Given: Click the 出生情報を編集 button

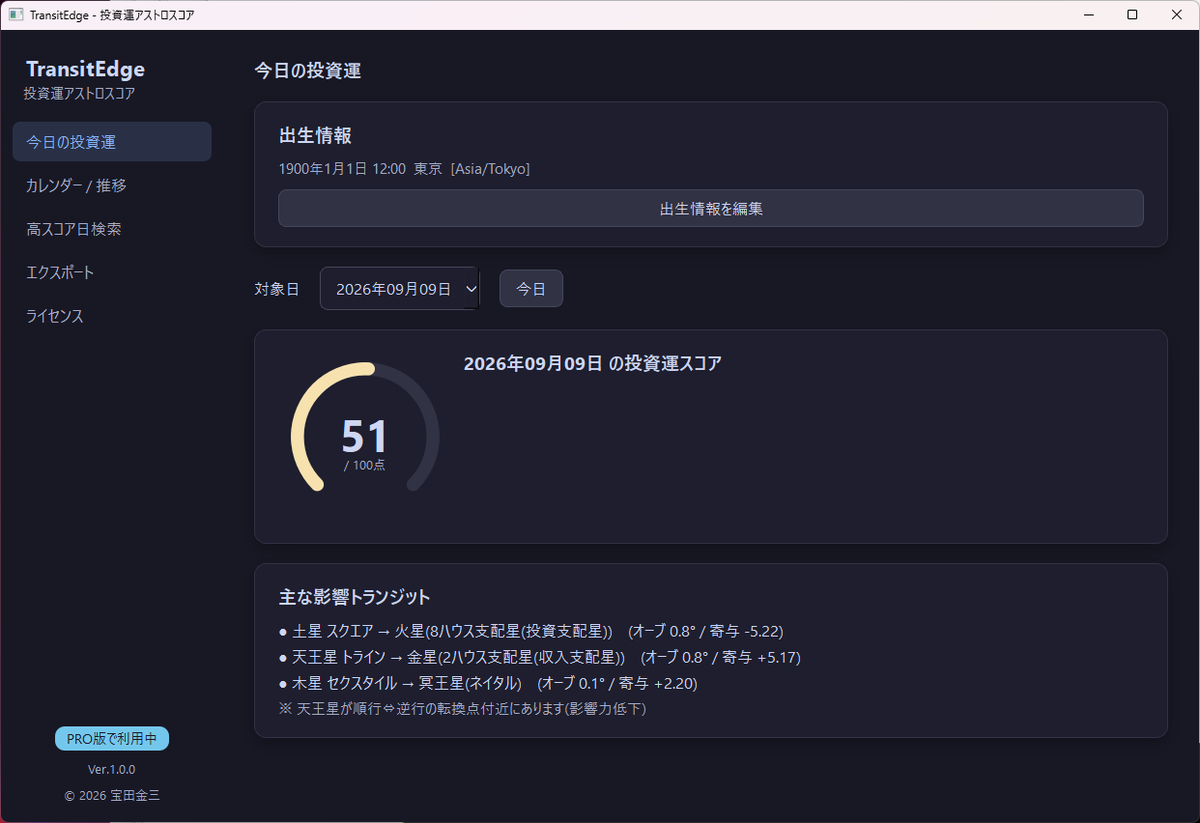Looking at the screenshot, I should pos(711,208).
